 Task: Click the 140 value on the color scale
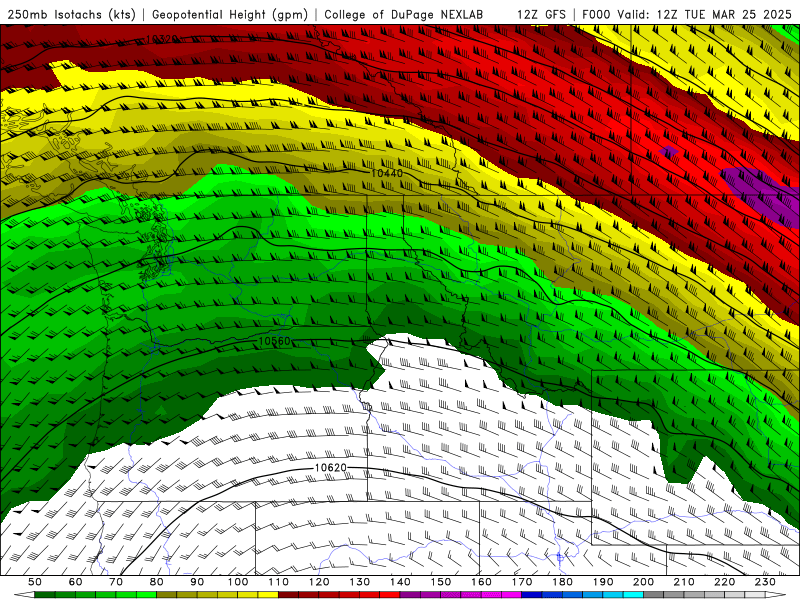coord(400,582)
